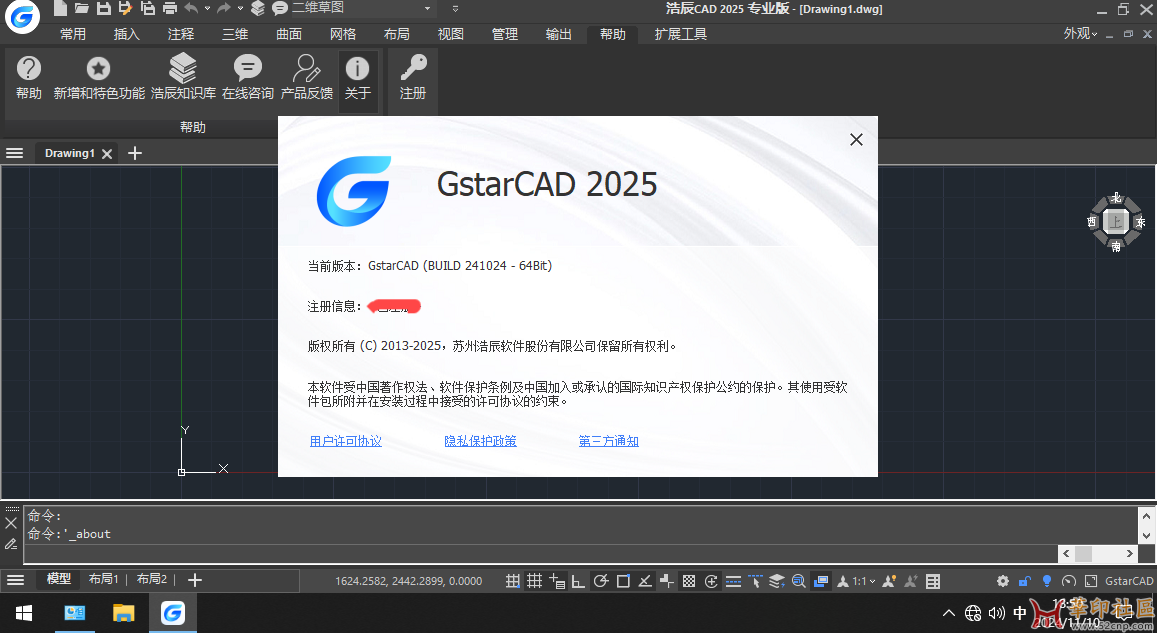Image resolution: width=1157 pixels, height=633 pixels.
Task: Switch to the 常用 ribbon tab
Action: coord(72,34)
